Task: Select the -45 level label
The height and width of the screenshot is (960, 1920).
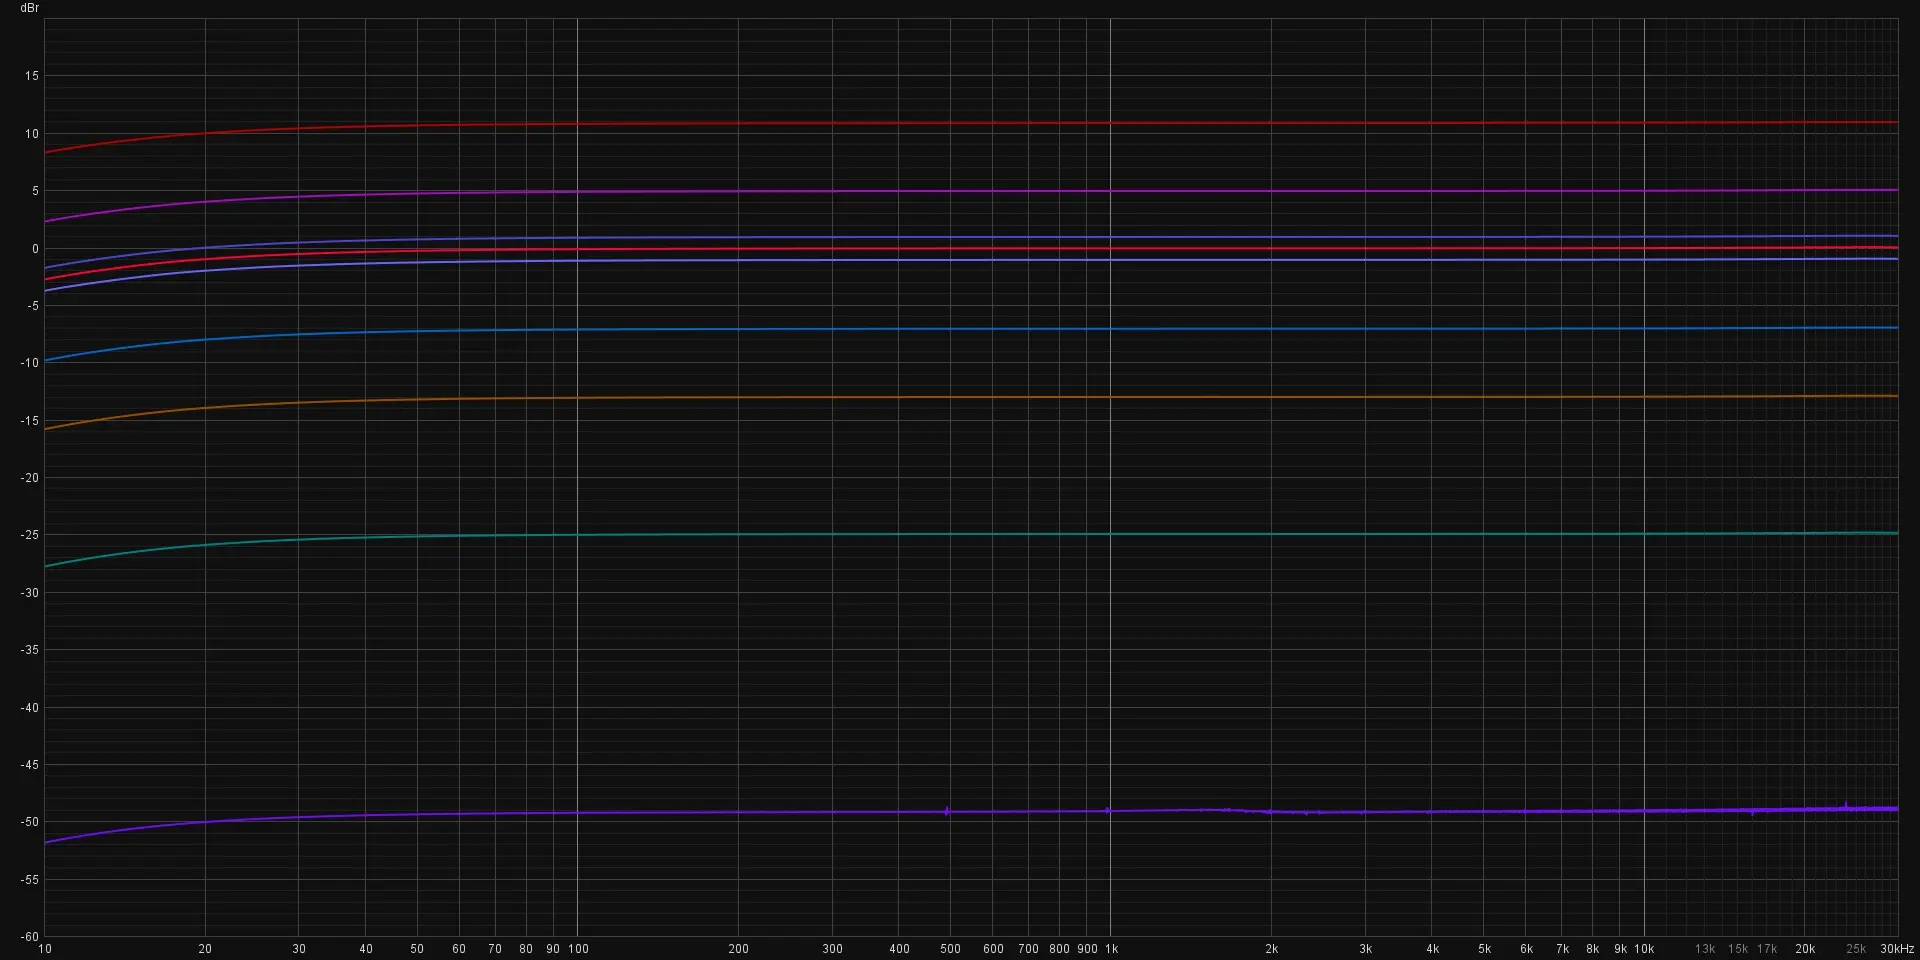Action: 30,765
